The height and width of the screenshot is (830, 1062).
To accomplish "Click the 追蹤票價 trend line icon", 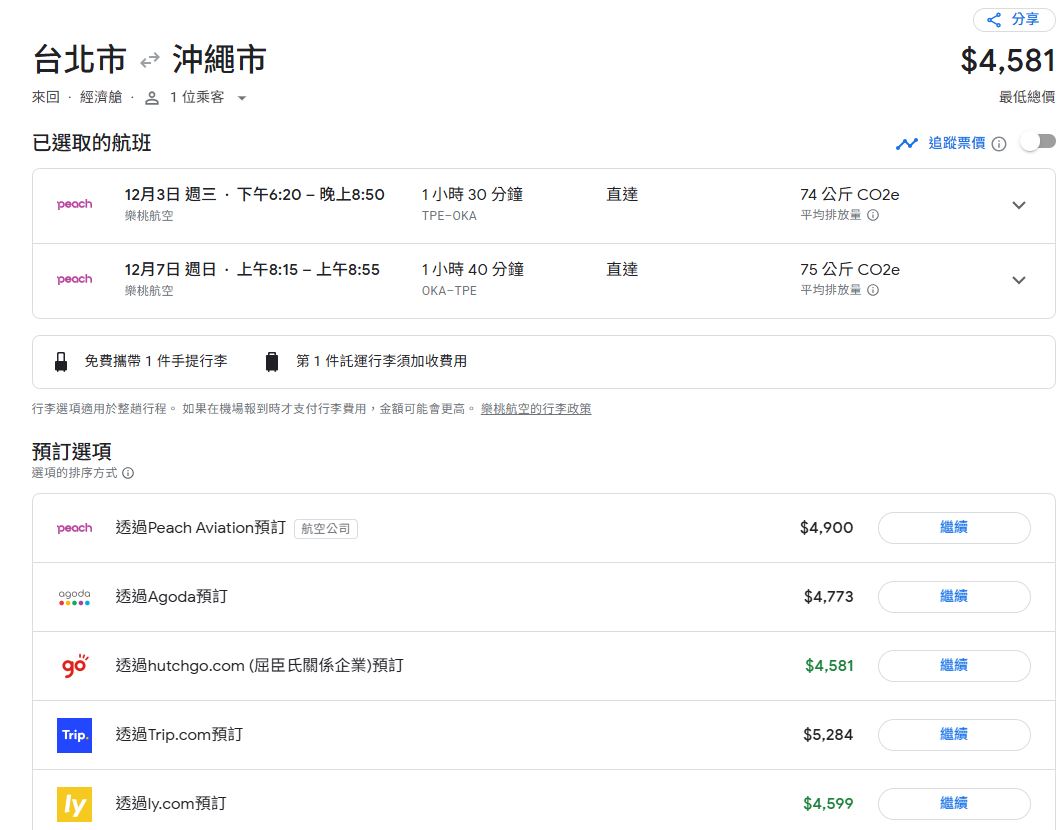I will coord(906,144).
